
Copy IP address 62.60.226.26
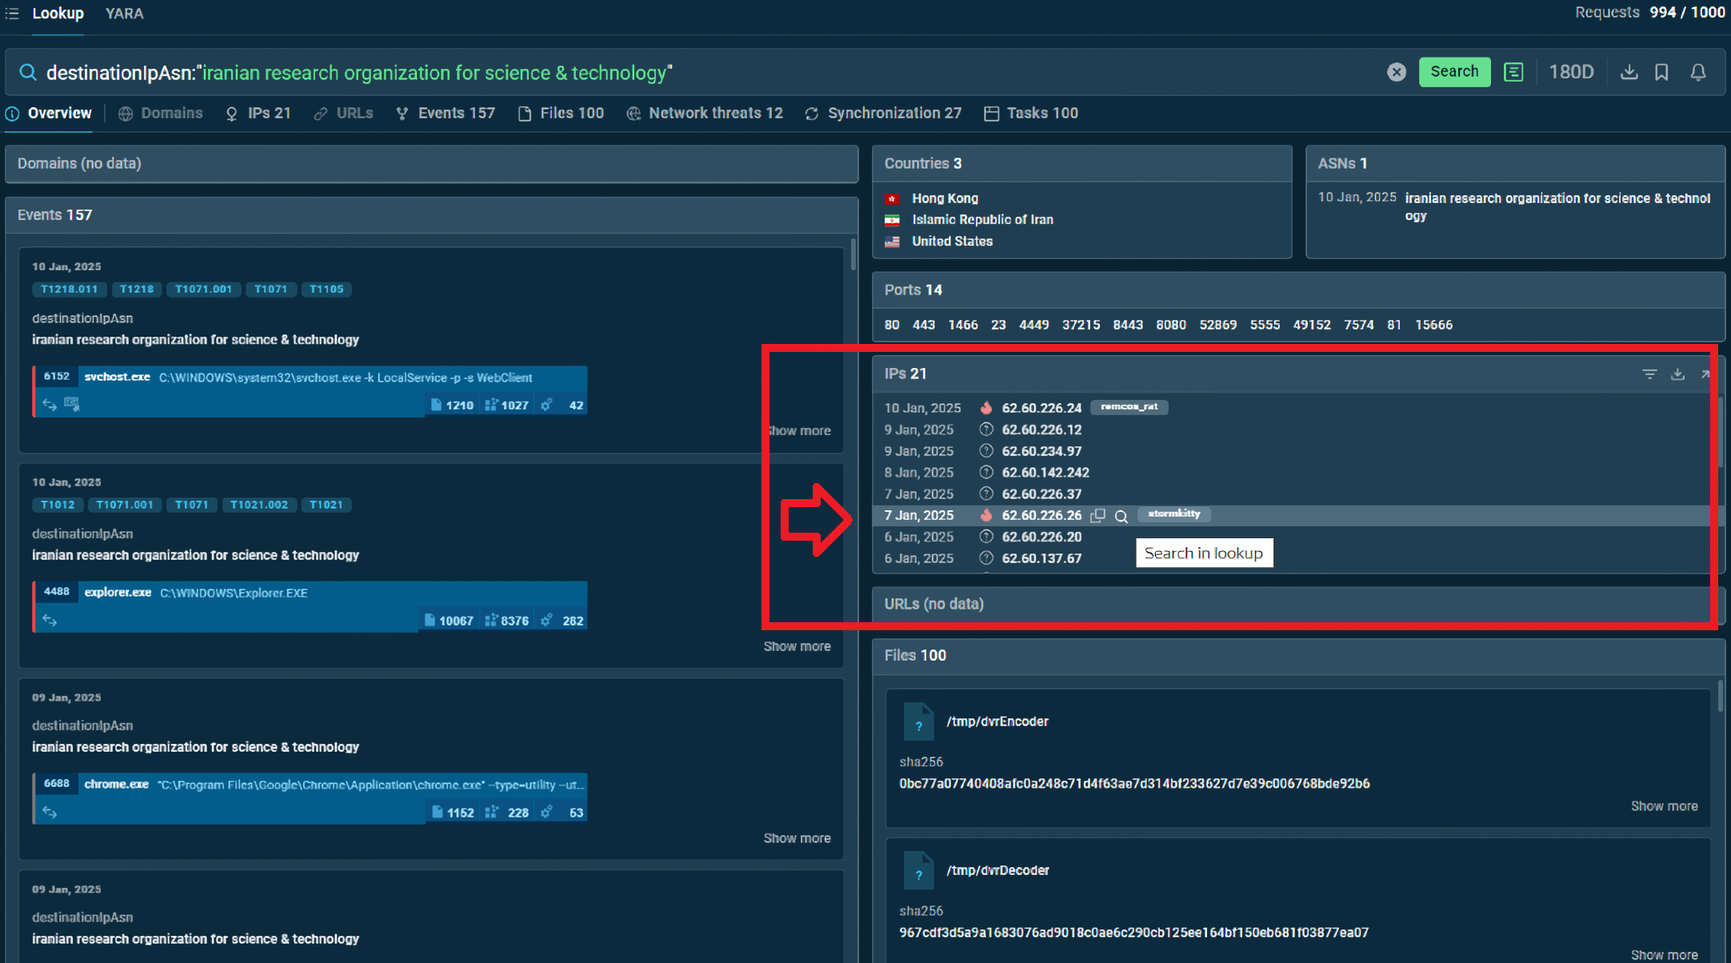pyautogui.click(x=1097, y=514)
